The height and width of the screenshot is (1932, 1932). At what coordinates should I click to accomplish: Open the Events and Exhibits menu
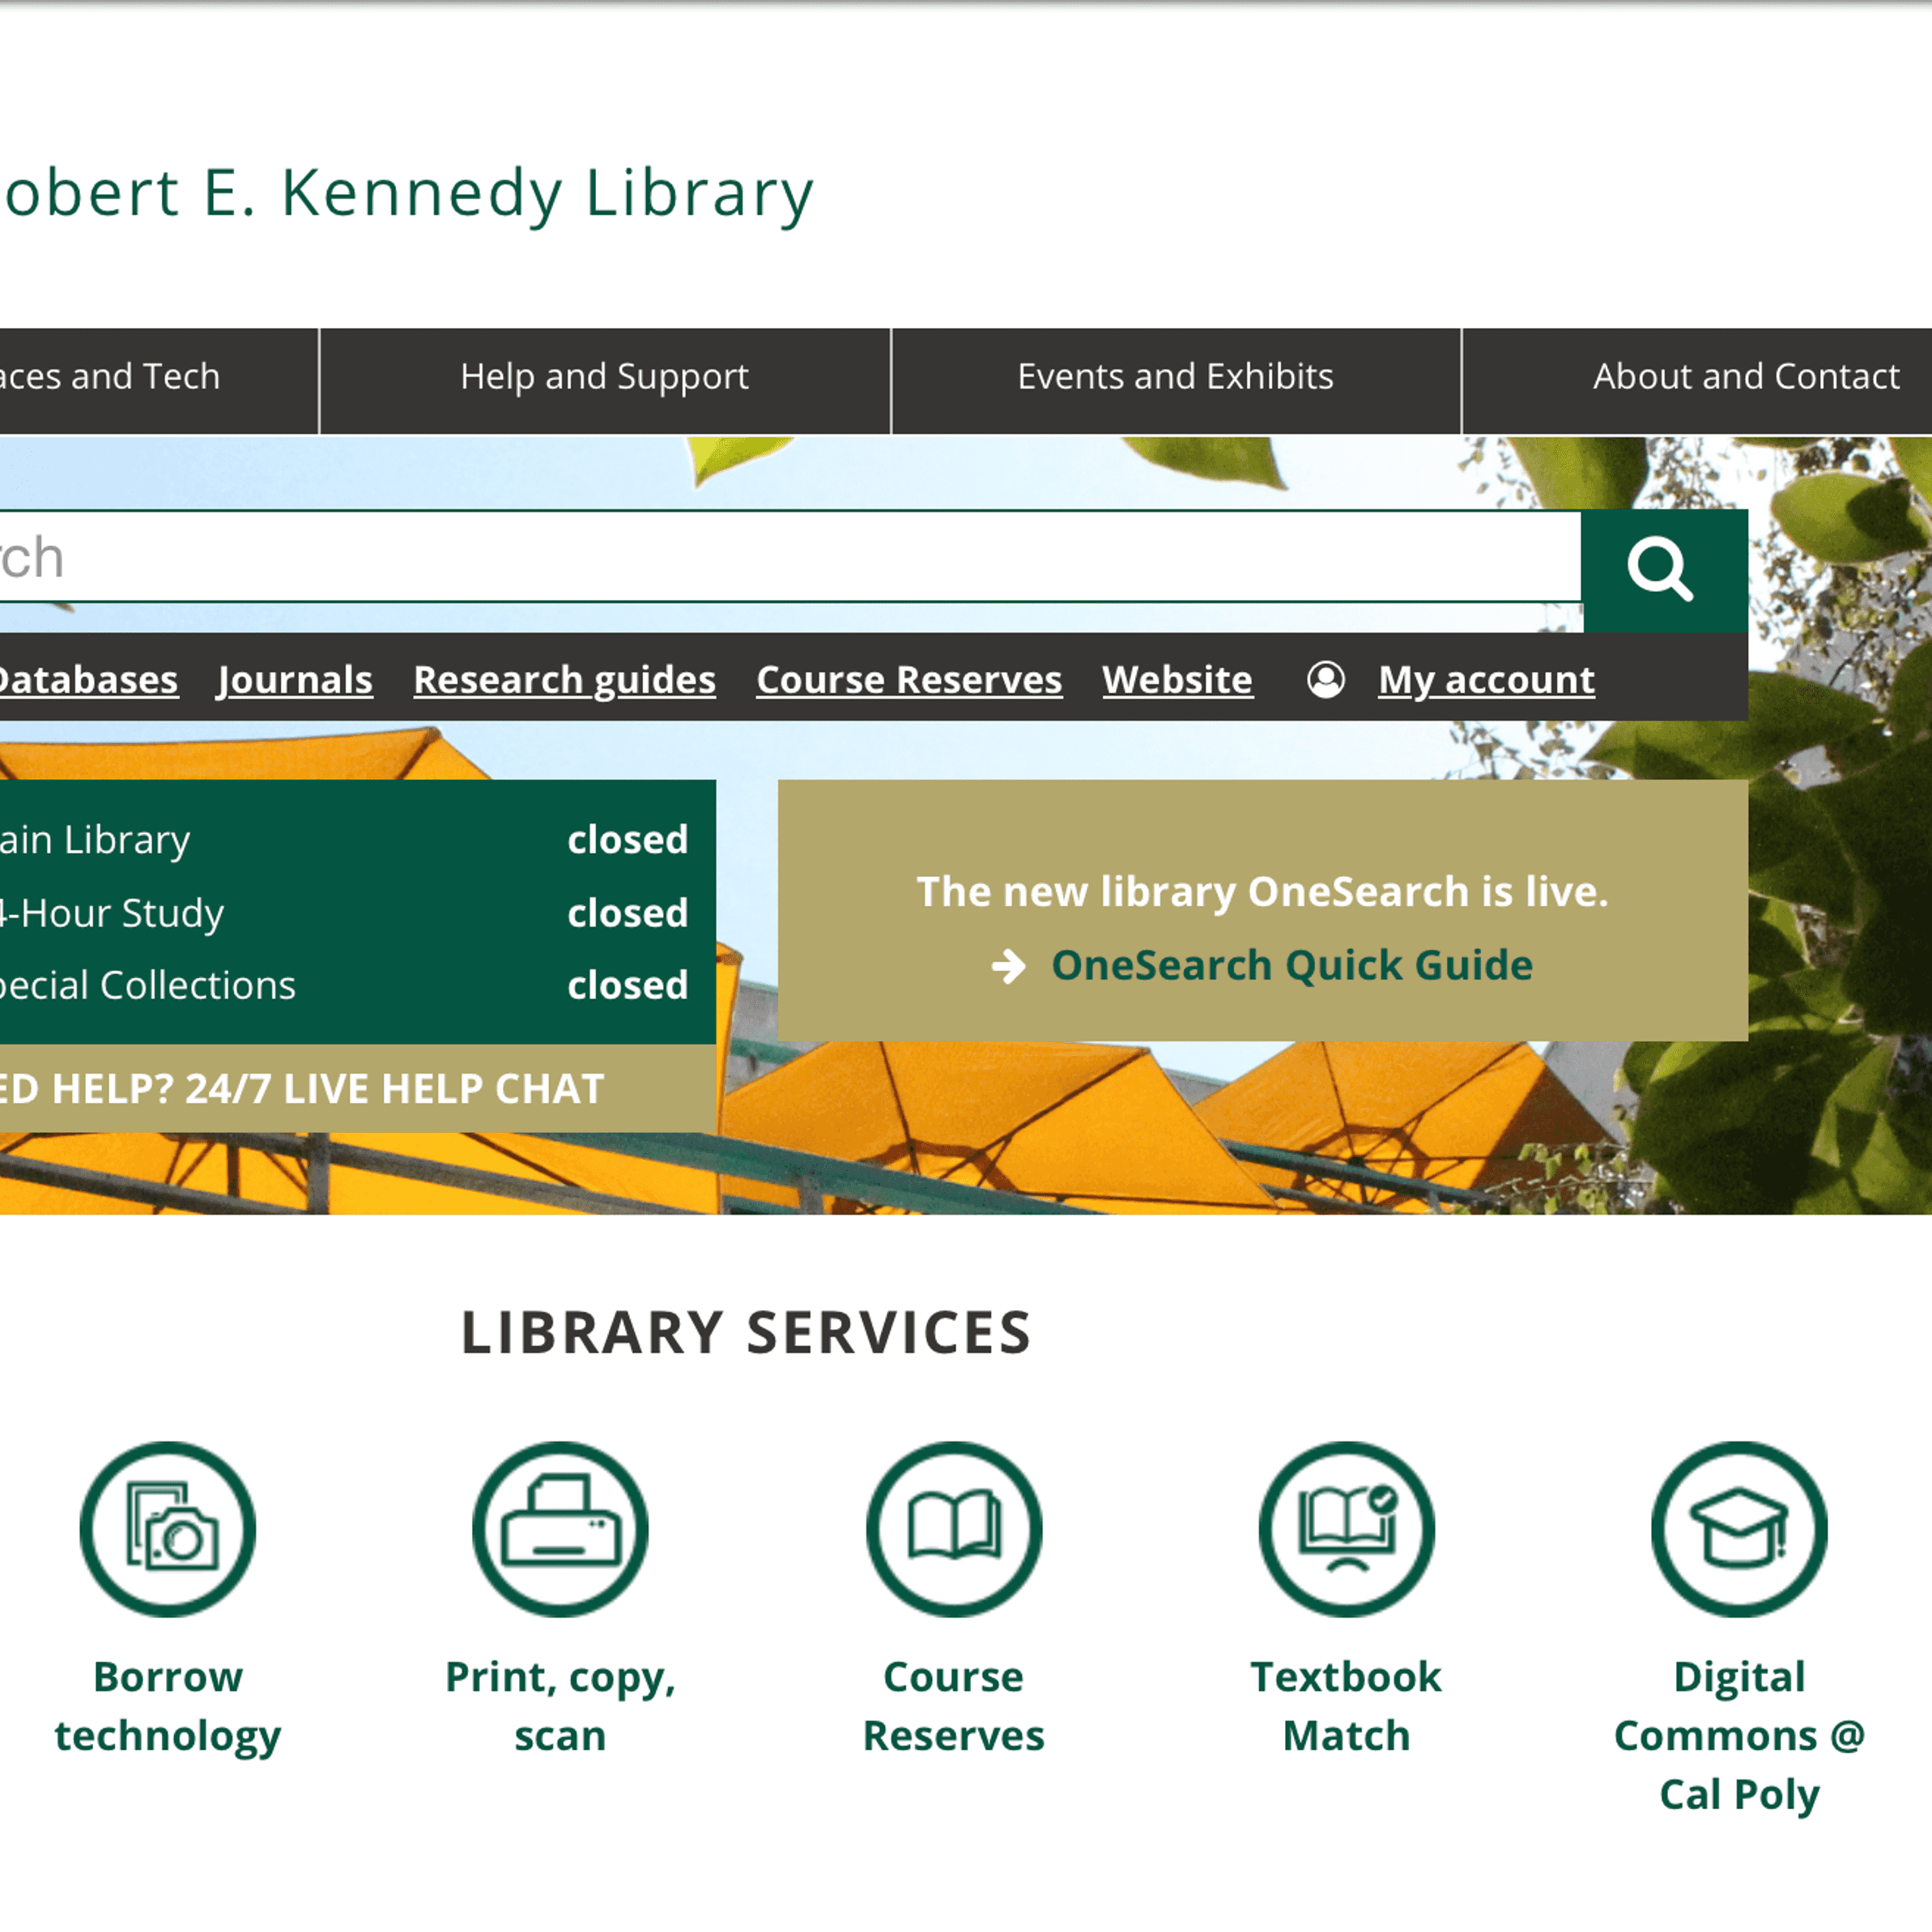(x=1175, y=378)
